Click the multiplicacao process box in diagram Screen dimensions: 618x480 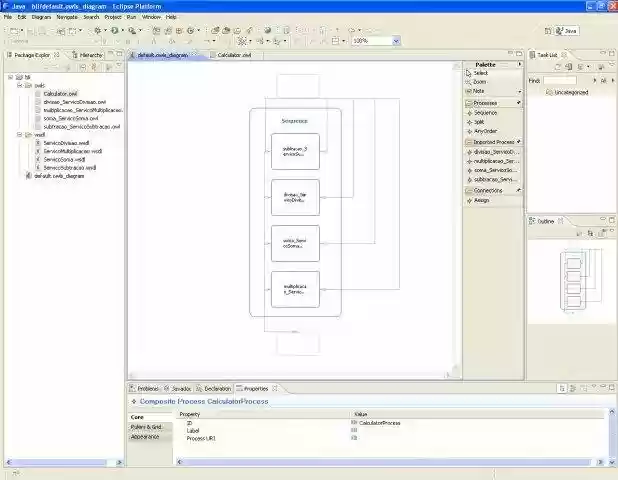click(295, 289)
